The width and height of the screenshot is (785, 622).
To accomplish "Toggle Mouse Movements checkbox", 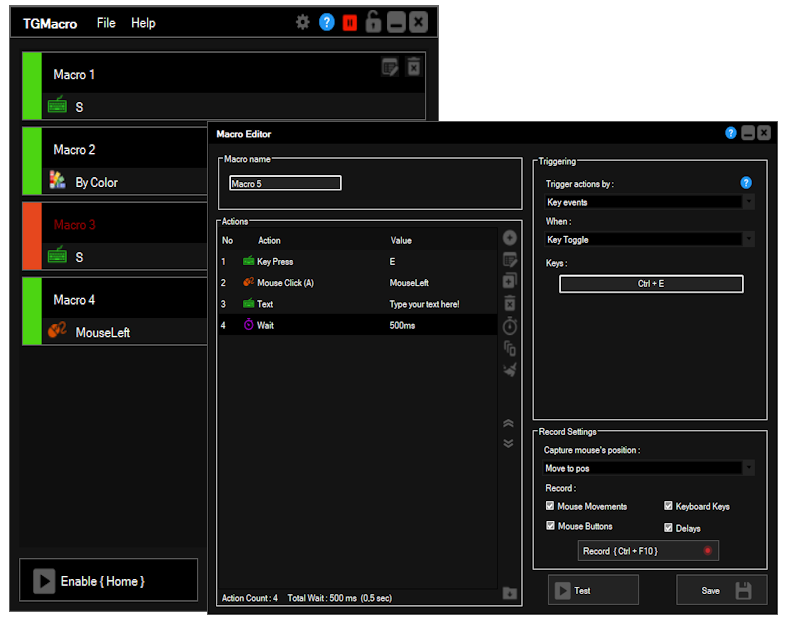I will point(550,506).
